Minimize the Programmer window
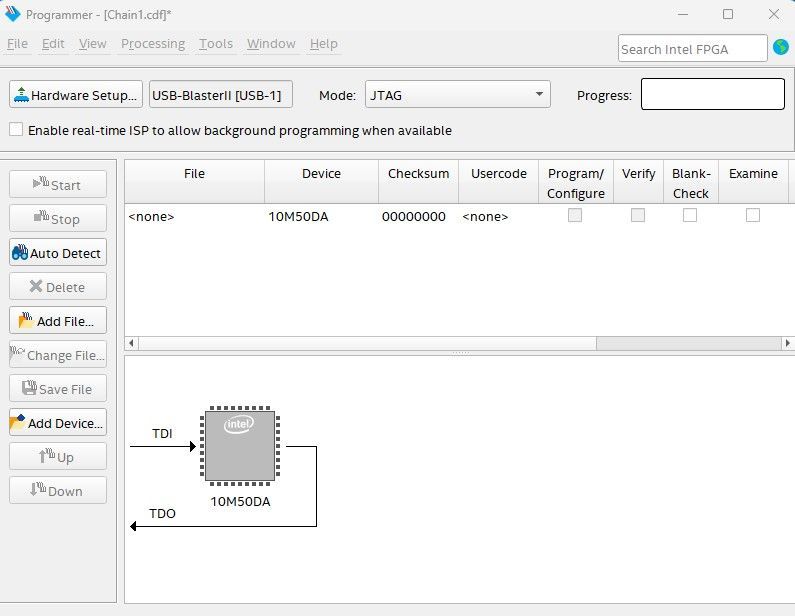Viewport: 795px width, 616px height. pos(683,14)
